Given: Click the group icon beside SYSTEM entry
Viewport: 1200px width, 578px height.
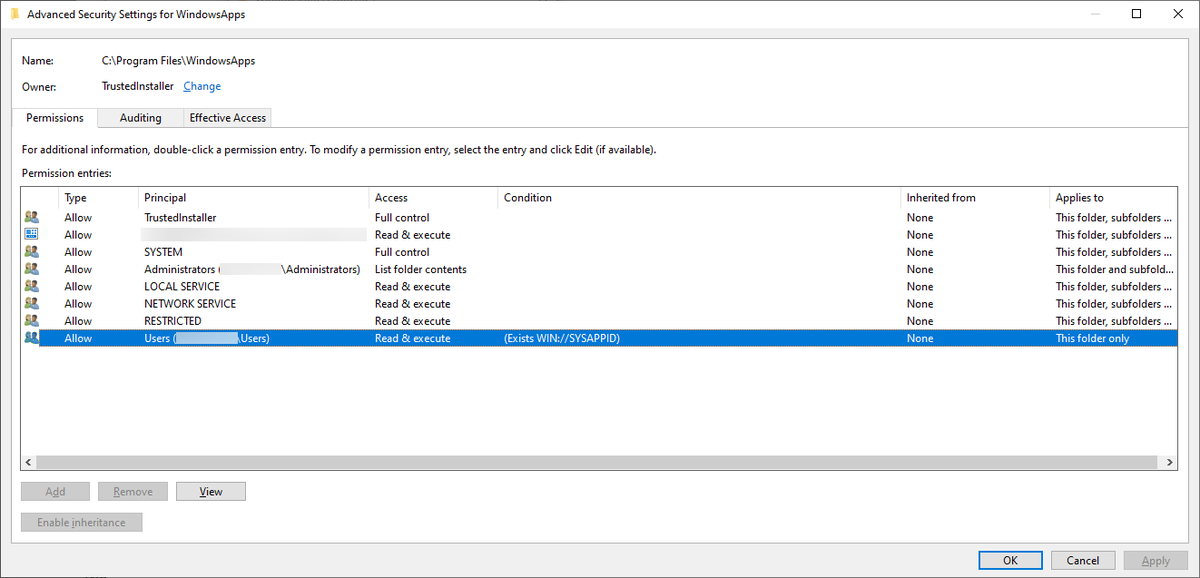Looking at the screenshot, I should 31,252.
